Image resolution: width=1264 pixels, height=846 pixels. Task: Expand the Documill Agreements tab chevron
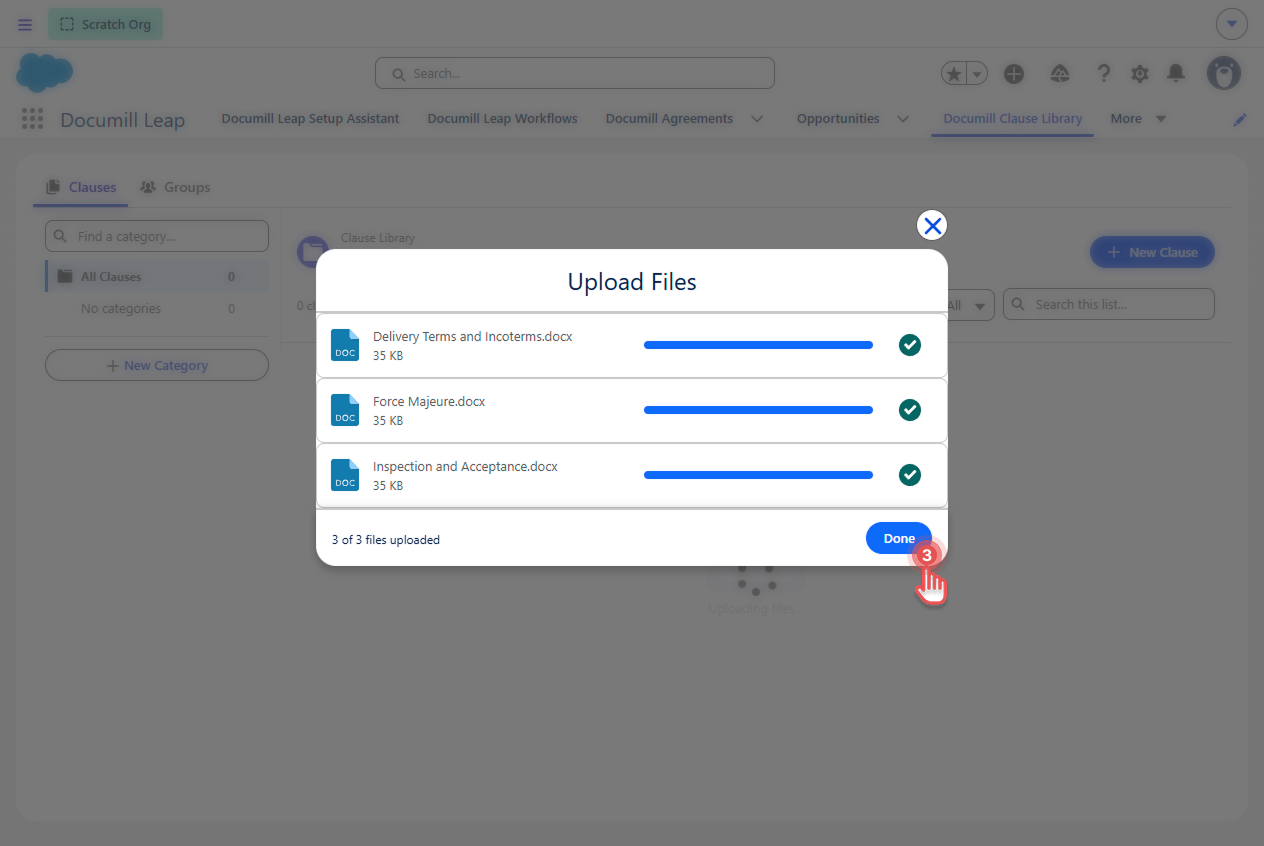pos(757,119)
